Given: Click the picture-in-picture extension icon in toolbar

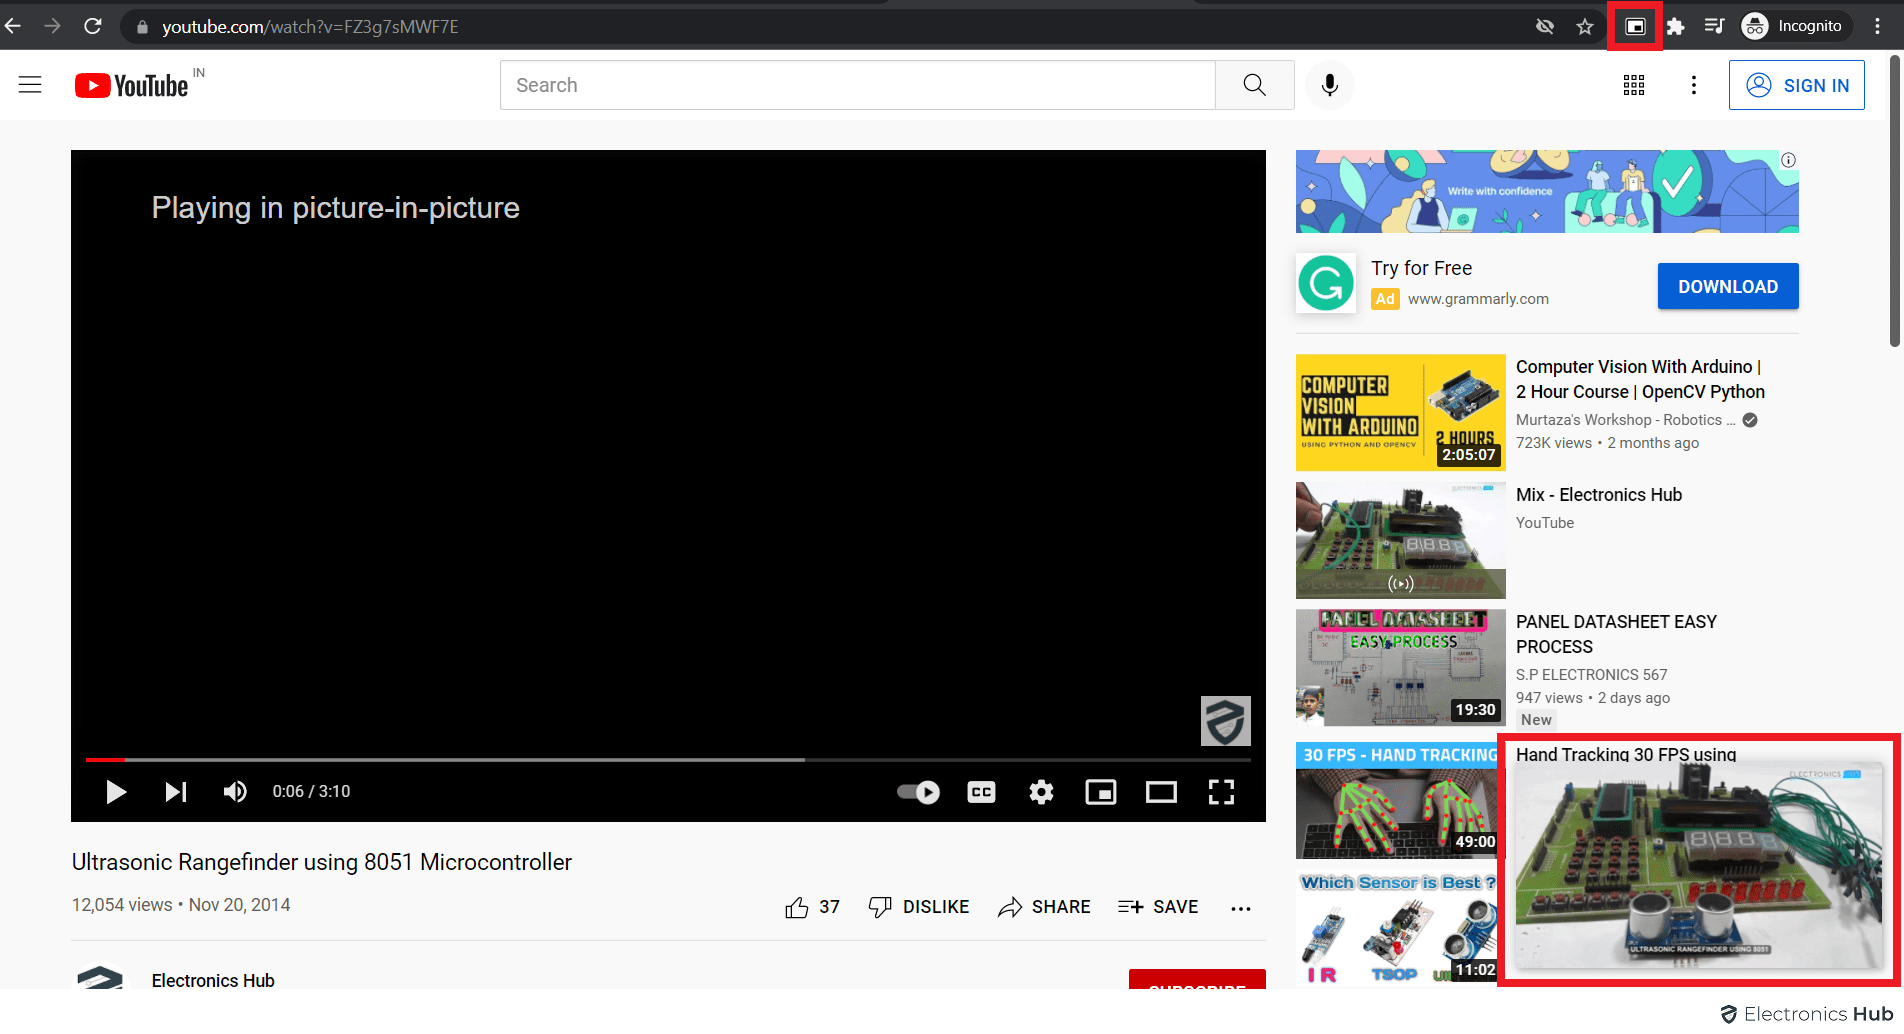Looking at the screenshot, I should pos(1635,27).
